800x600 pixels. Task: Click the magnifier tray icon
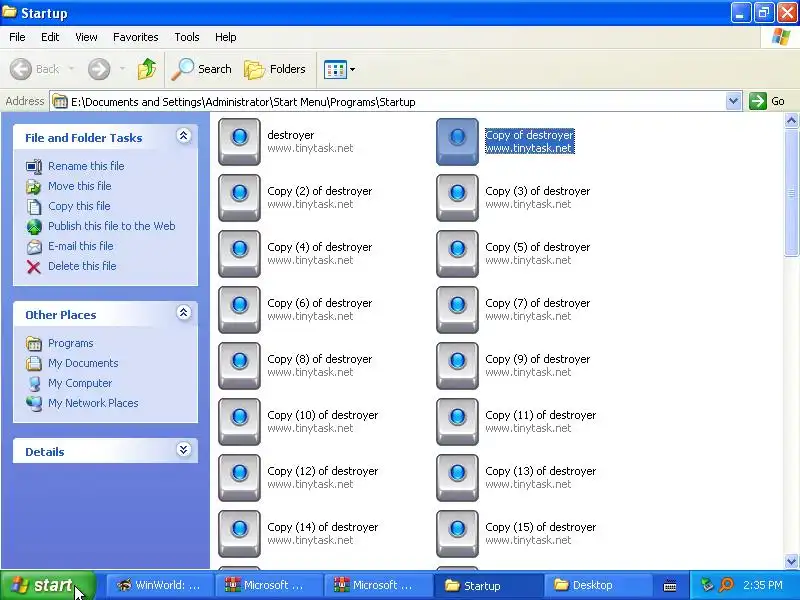pos(727,585)
